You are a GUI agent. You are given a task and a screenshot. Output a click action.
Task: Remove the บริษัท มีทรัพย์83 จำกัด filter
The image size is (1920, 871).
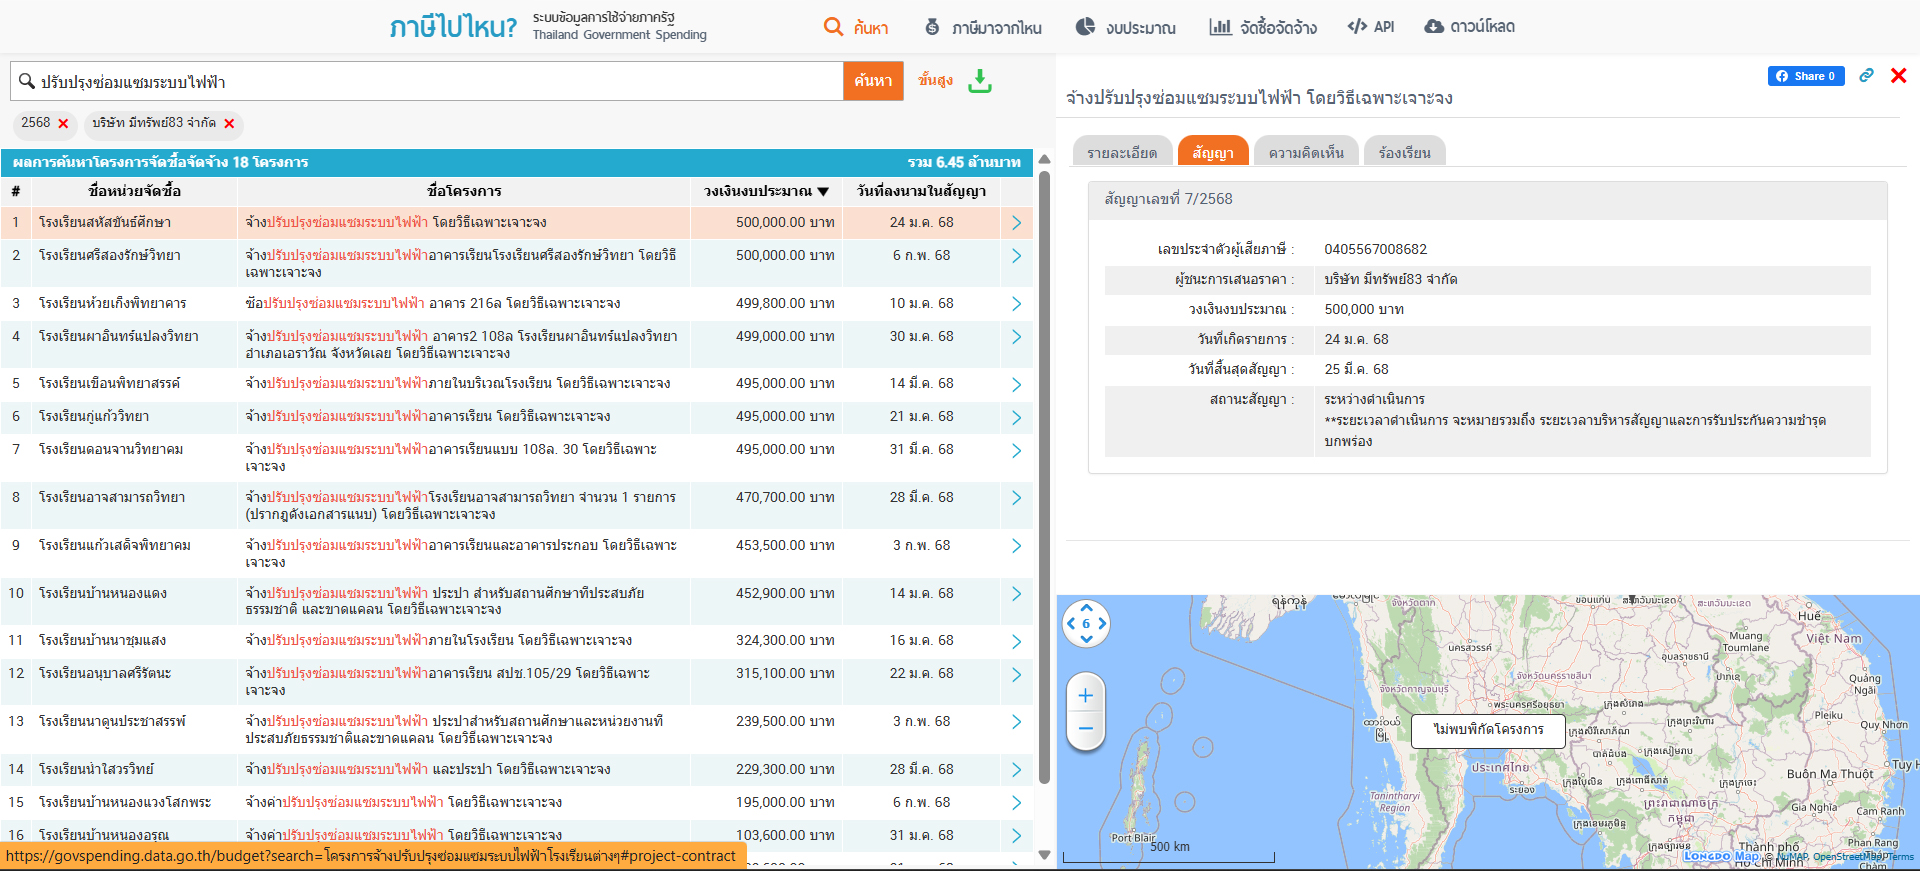point(229,124)
